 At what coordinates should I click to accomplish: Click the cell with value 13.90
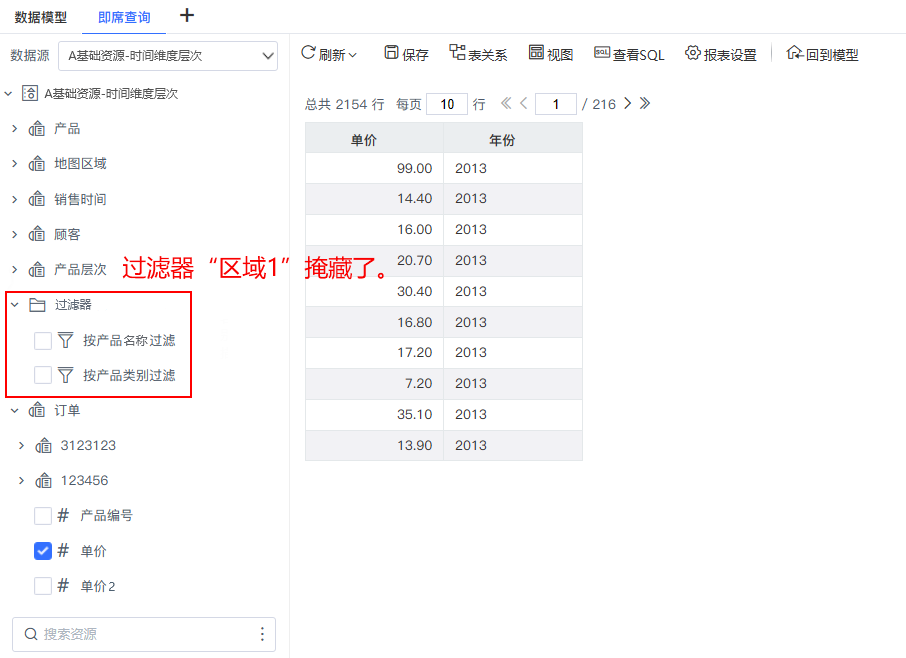point(374,445)
